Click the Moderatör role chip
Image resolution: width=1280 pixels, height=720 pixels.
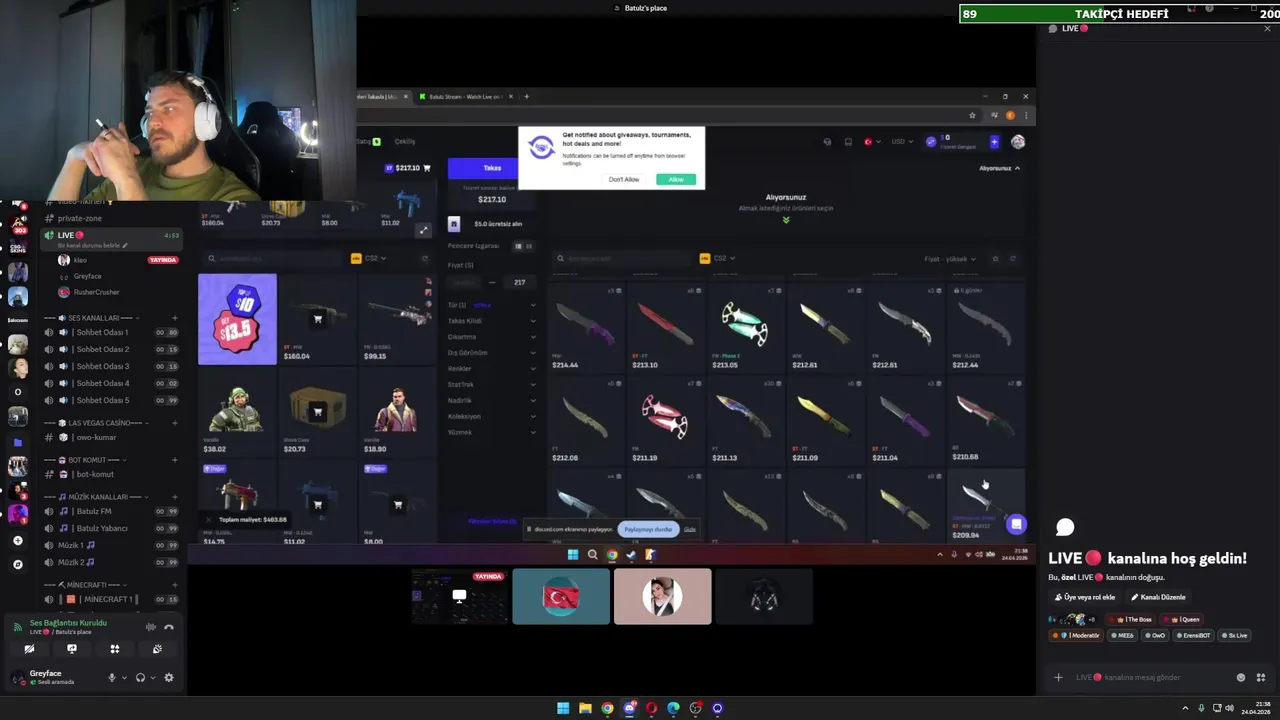tap(1077, 635)
